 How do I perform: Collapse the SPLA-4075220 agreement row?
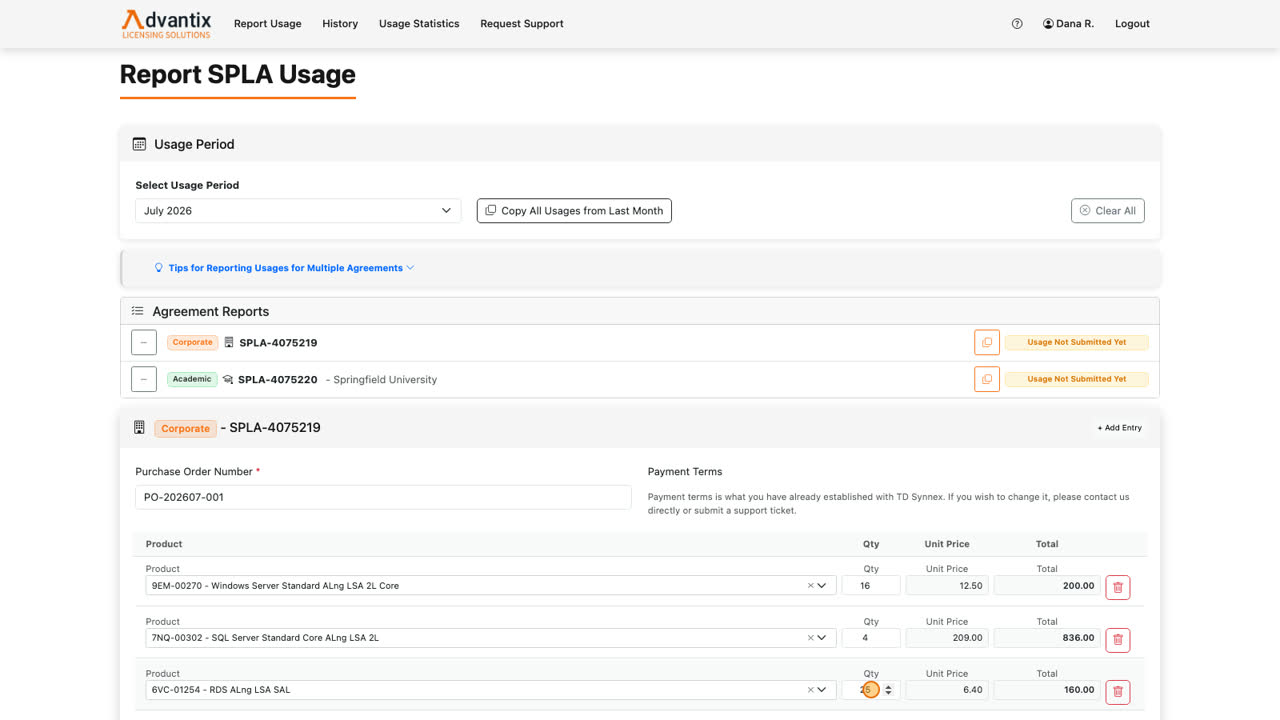tap(144, 379)
